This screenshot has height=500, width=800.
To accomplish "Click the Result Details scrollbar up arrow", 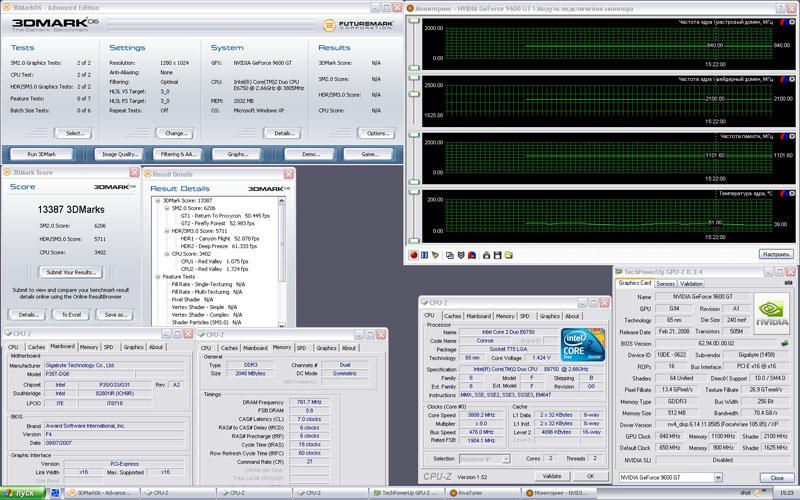I will [282, 202].
